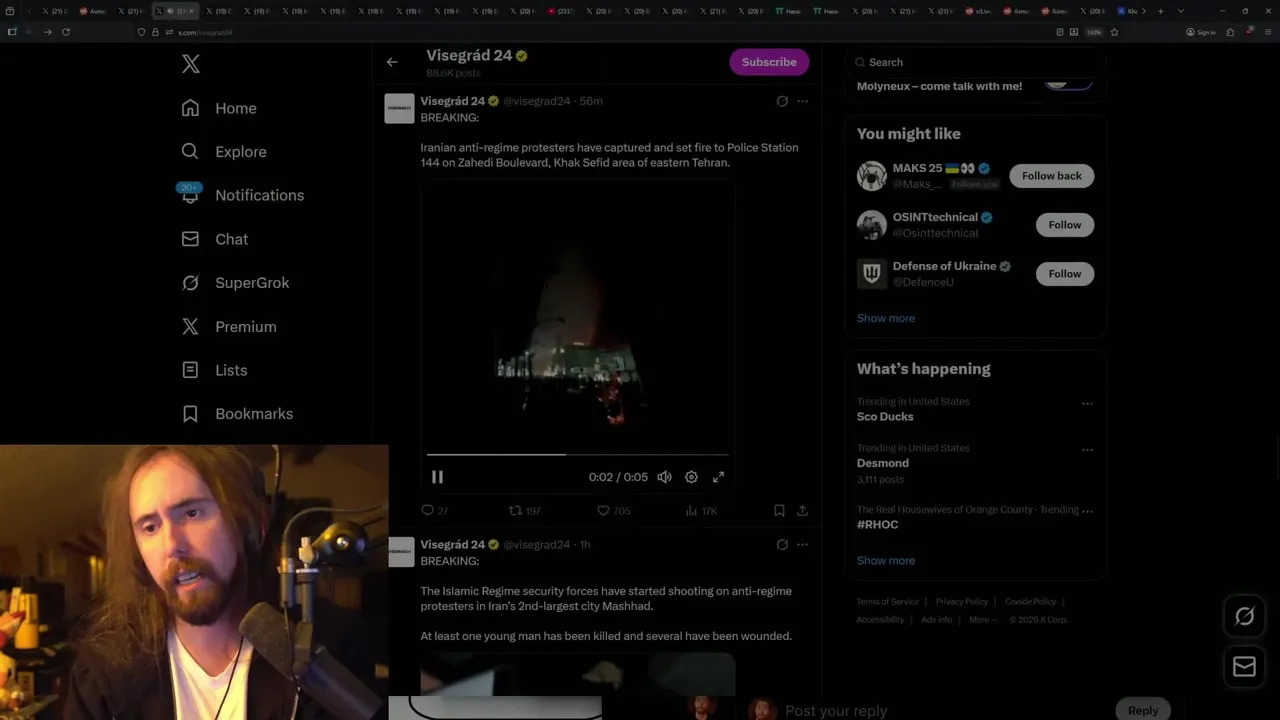1280x720 pixels.
Task: Mute the tweet video audio
Action: point(664,477)
